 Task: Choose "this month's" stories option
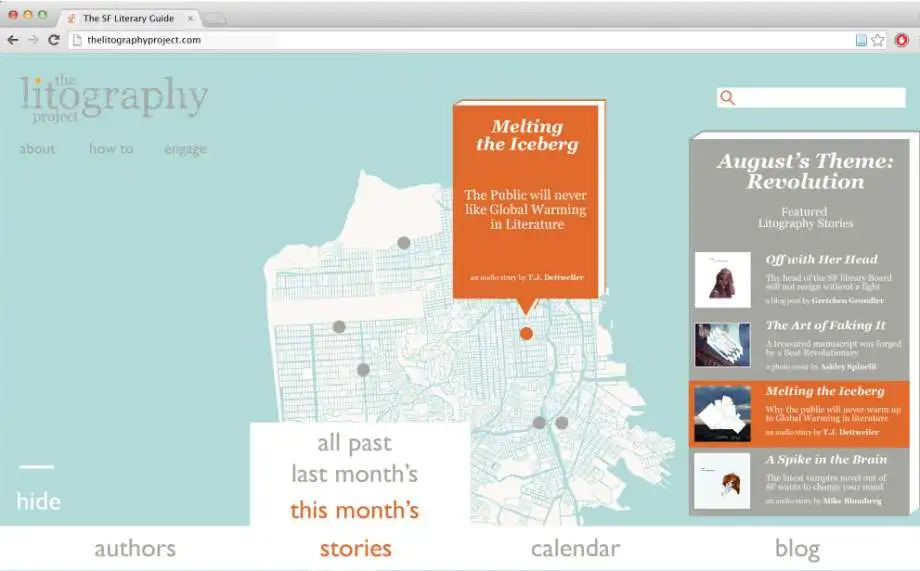pyautogui.click(x=354, y=510)
